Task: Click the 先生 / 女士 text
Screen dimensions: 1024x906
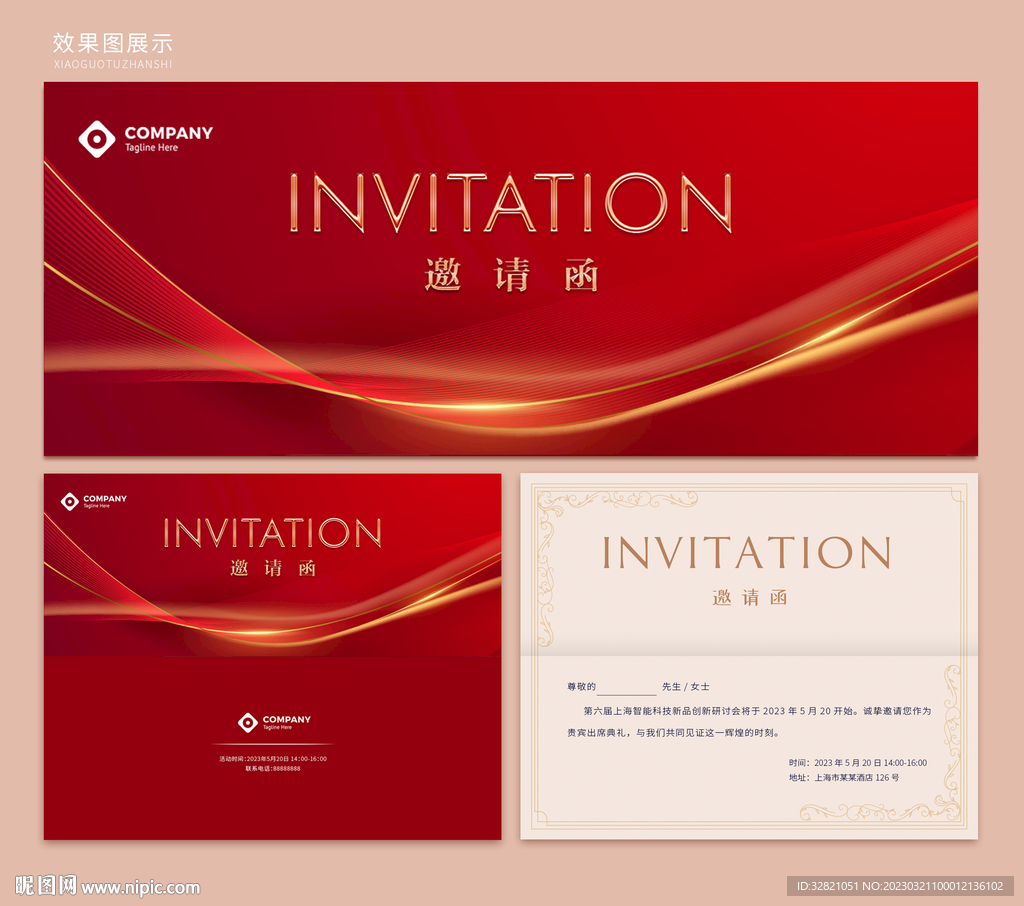Action: click(686, 687)
